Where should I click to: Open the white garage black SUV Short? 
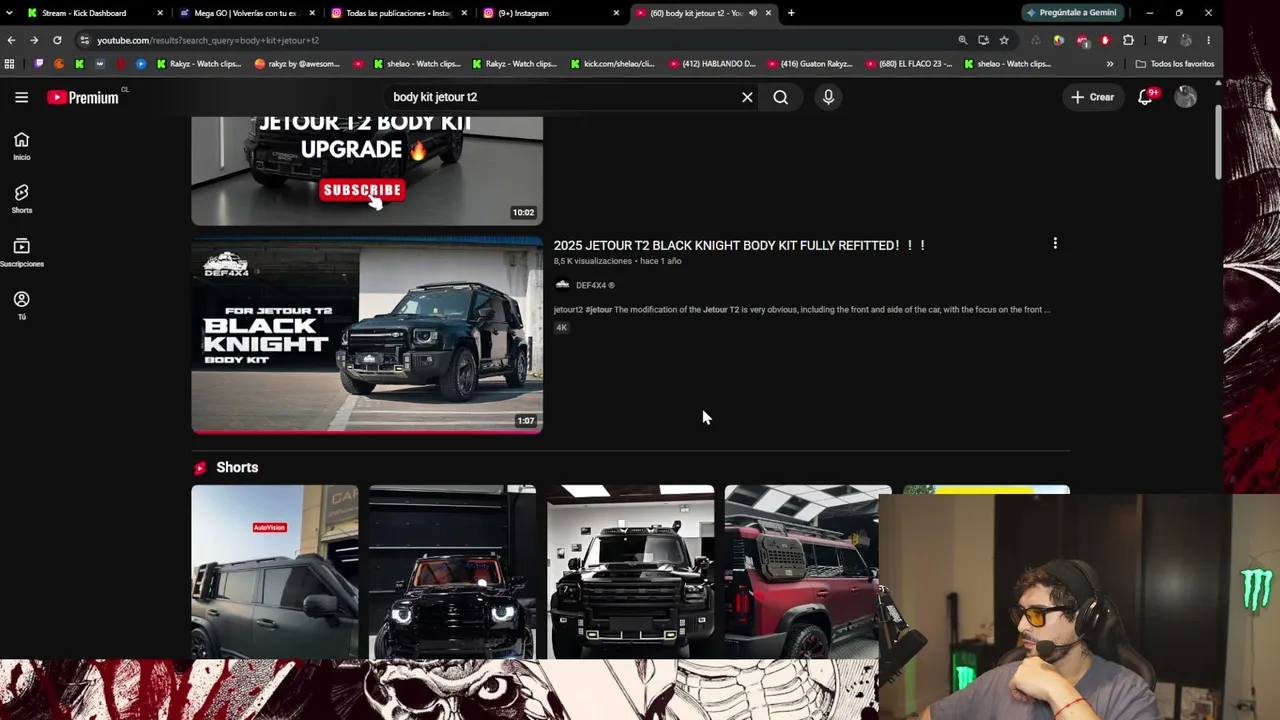(x=631, y=572)
